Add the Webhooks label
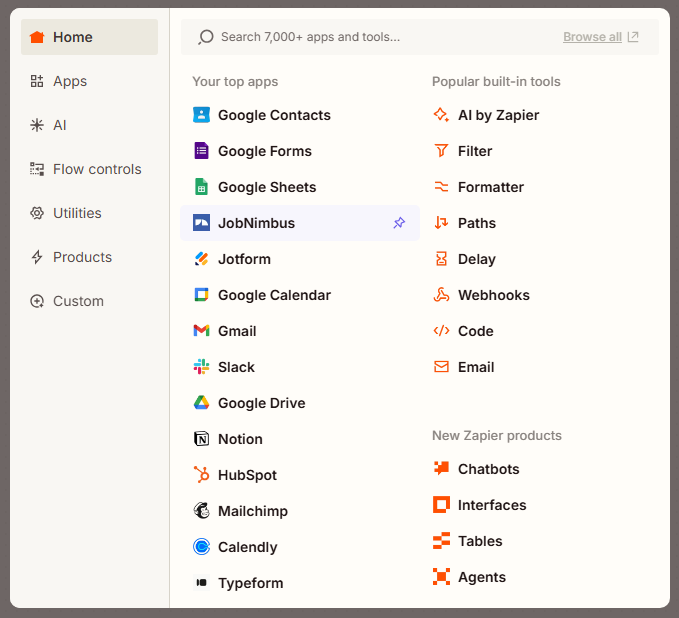This screenshot has height=618, width=679. (x=494, y=295)
